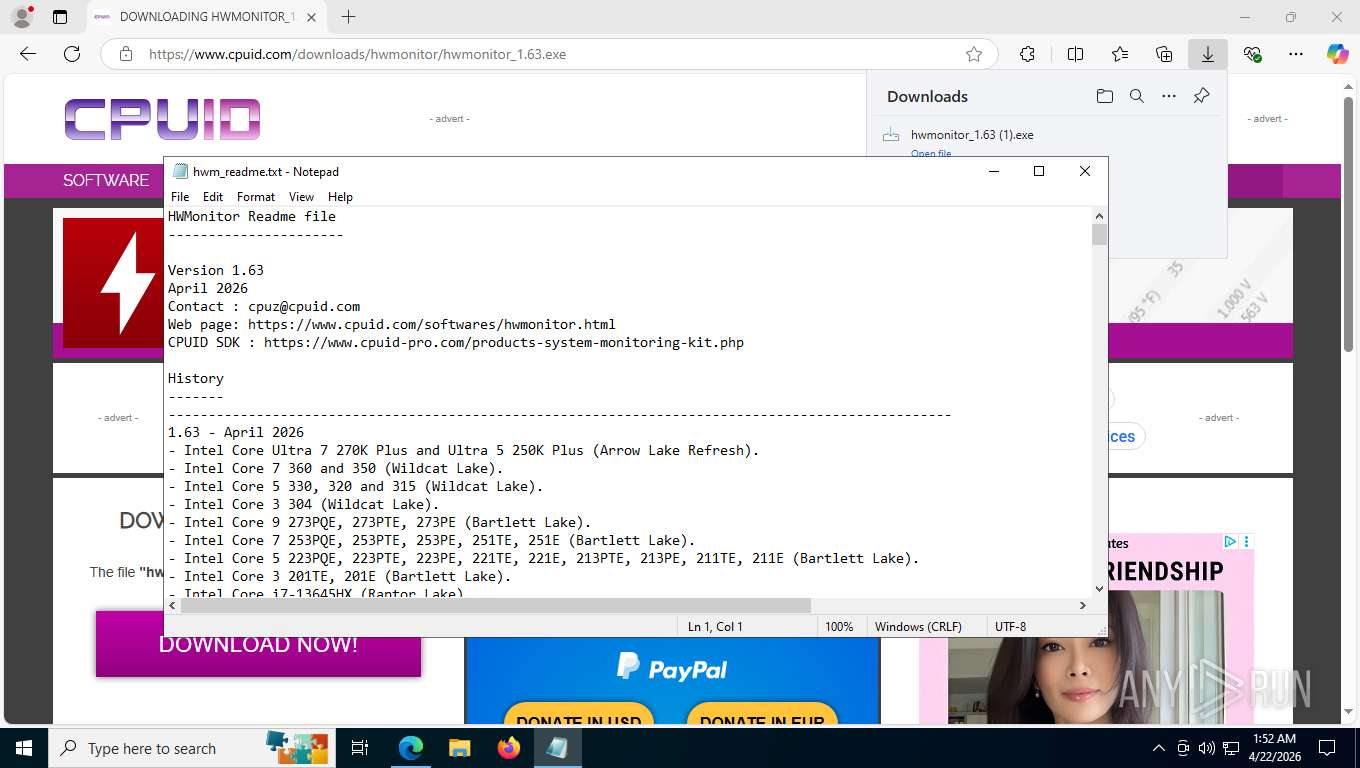Click 'Ln 1, Col 1' in status bar
This screenshot has height=768, width=1360.
coord(715,626)
